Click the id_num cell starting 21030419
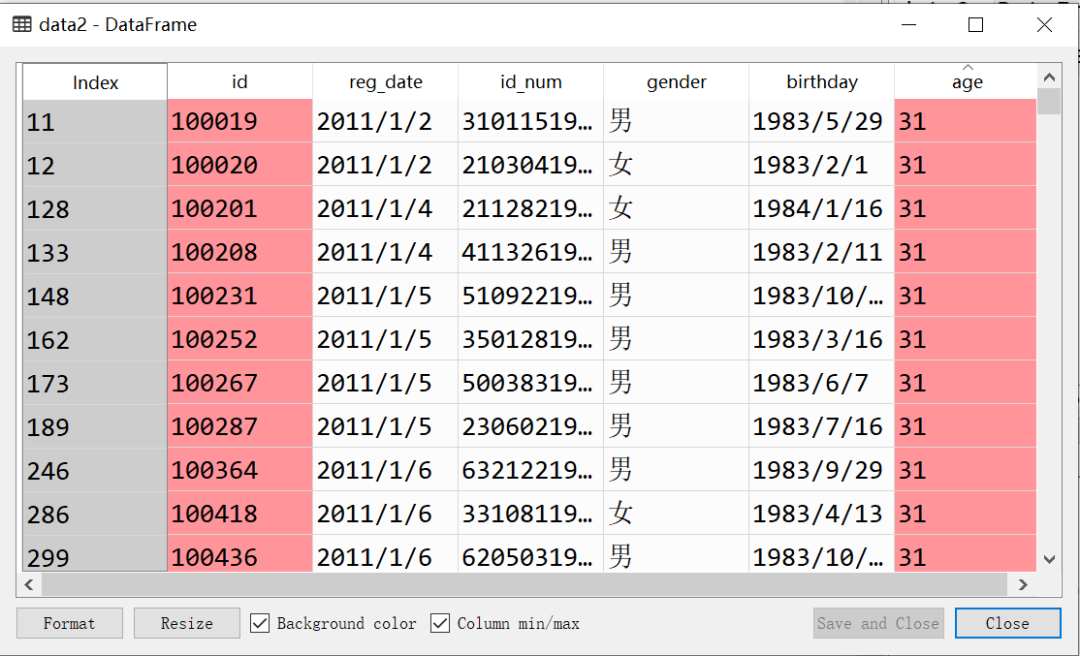The width and height of the screenshot is (1080, 656). click(530, 165)
